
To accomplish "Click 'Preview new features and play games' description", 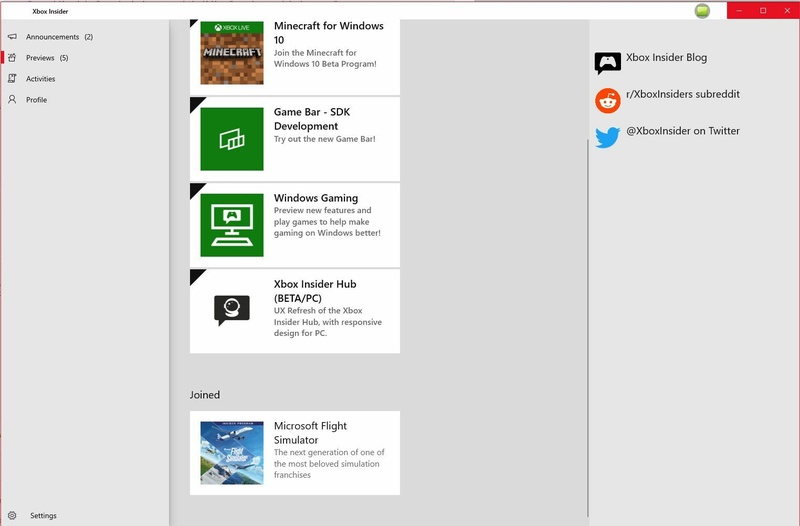I will (327, 221).
